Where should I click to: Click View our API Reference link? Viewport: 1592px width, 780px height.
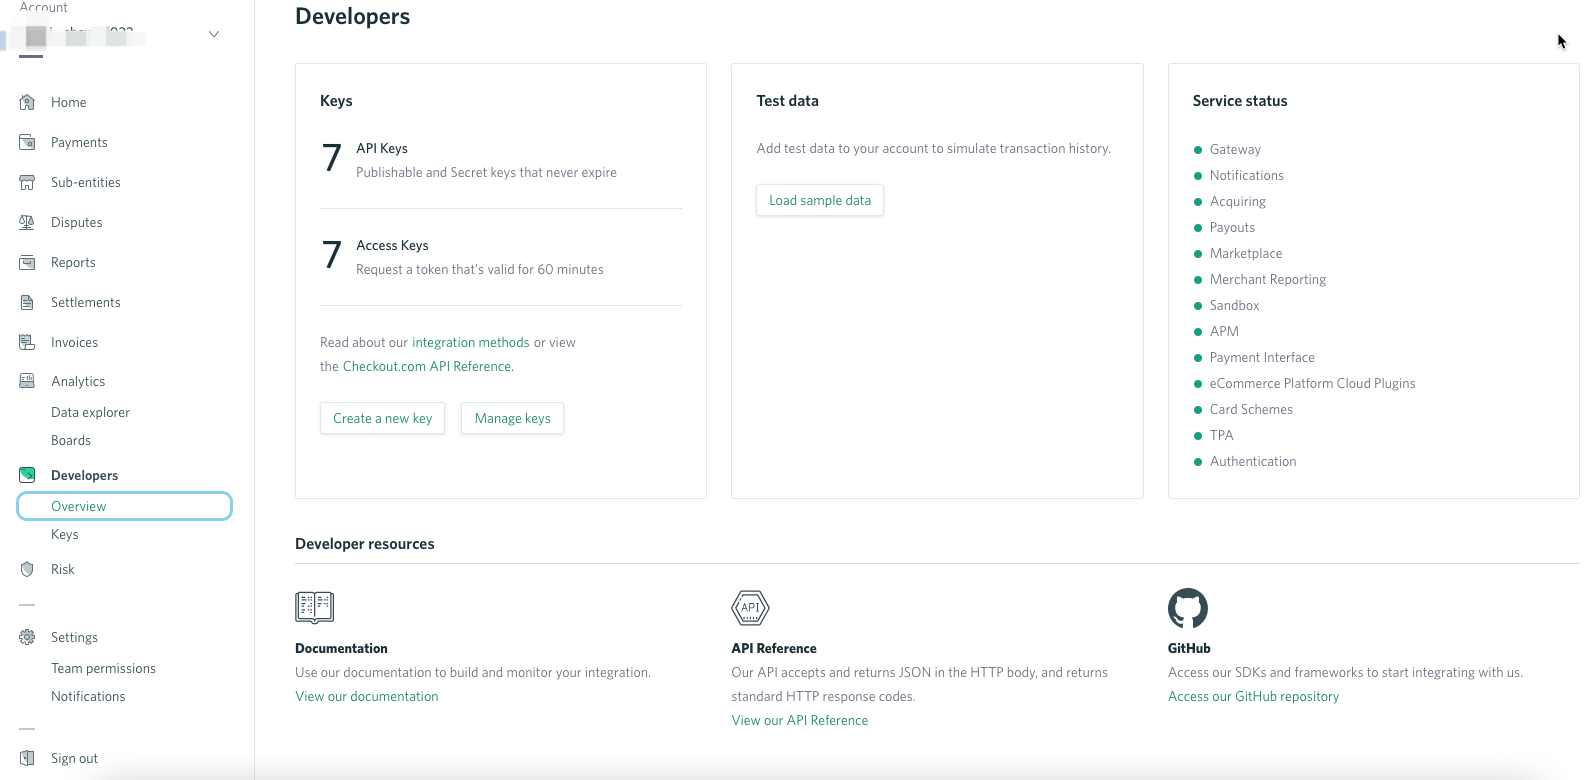click(800, 720)
